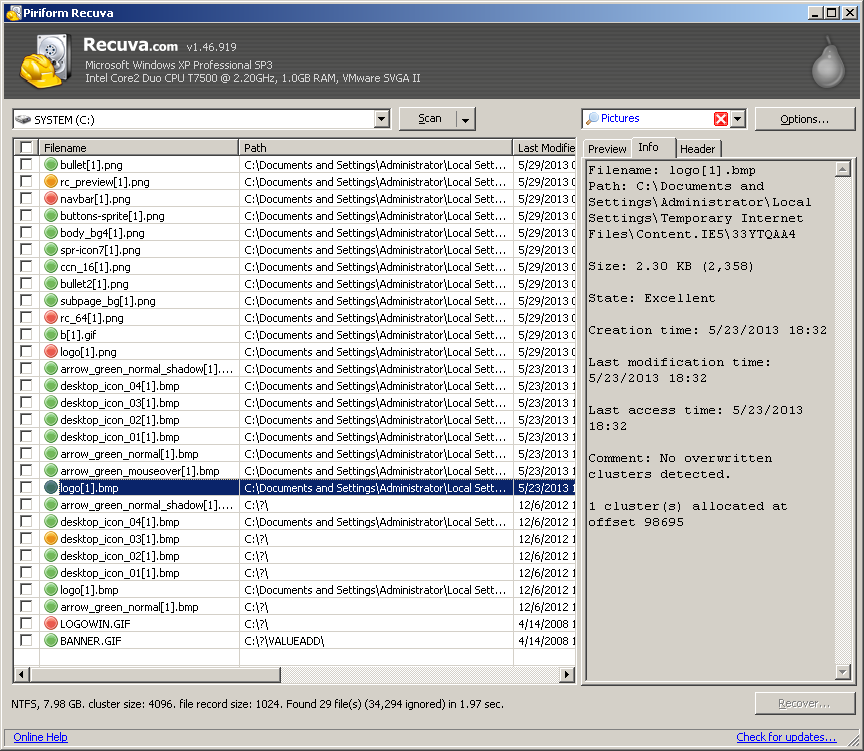Click the Info panel scroll down arrow
The image size is (864, 751).
coord(843,672)
